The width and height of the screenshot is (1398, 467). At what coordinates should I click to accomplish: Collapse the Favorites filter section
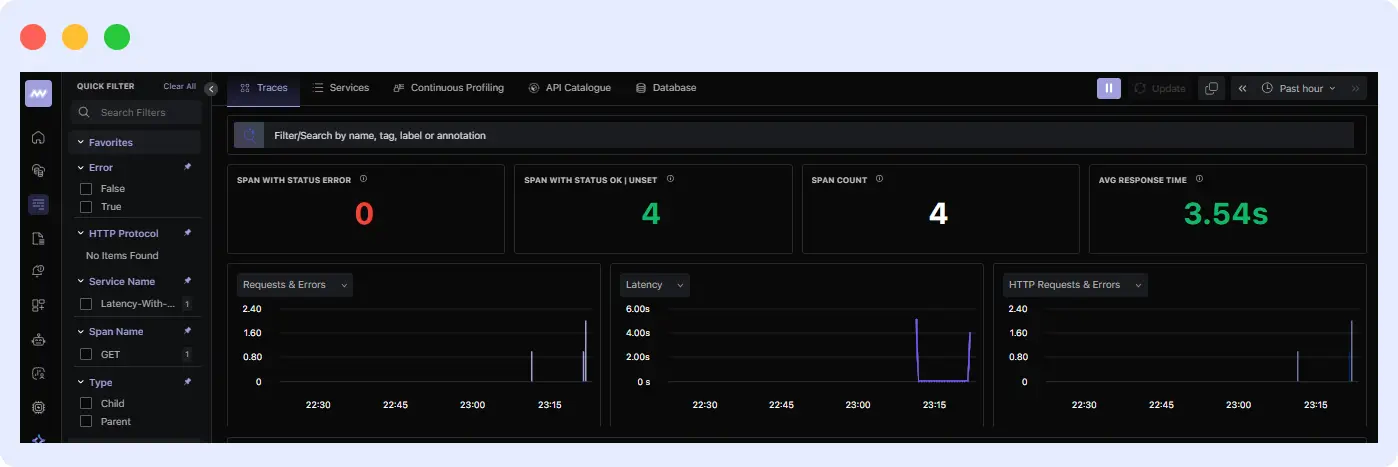pyautogui.click(x=81, y=142)
